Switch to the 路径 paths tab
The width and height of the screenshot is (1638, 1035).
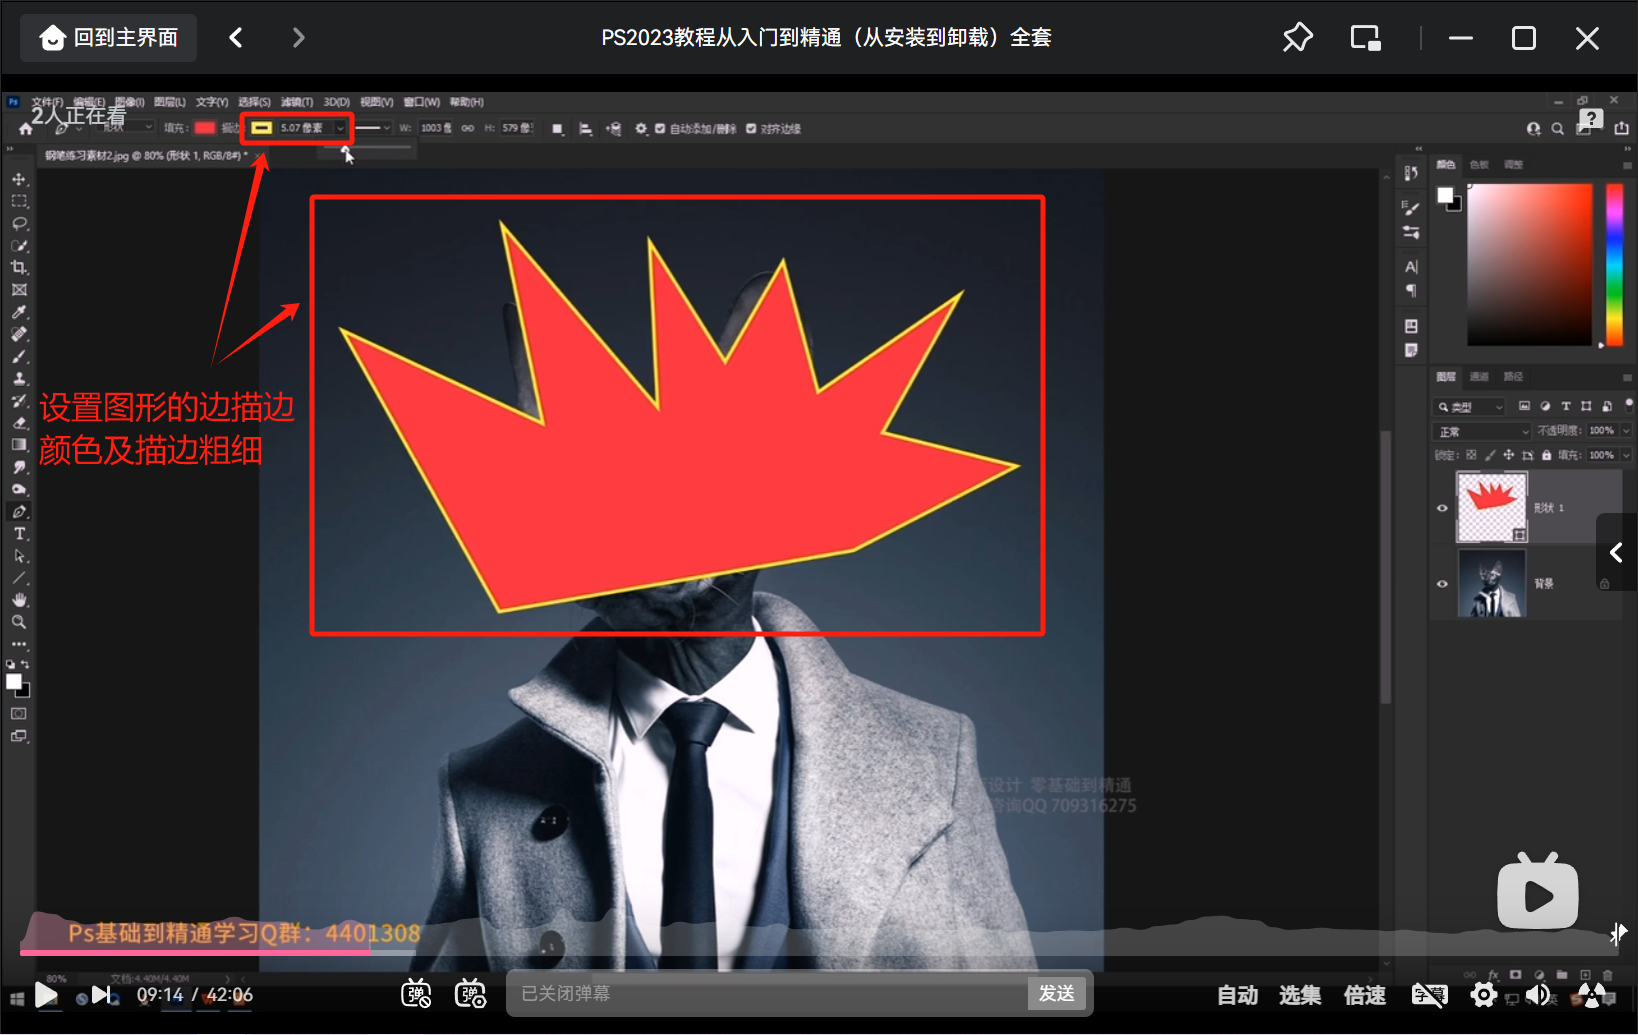coord(1513,376)
